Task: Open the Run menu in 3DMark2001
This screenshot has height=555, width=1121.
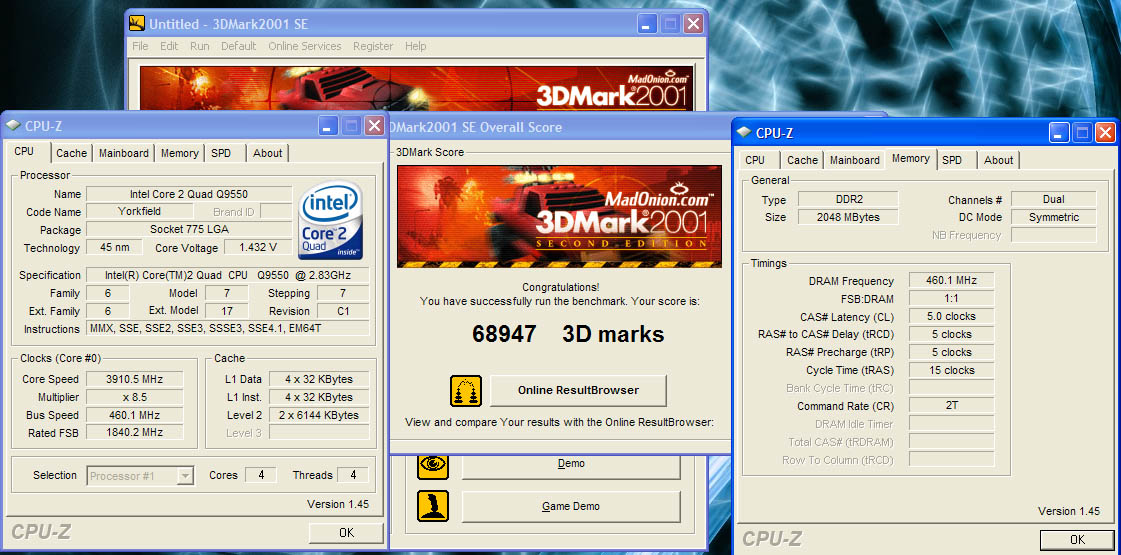Action: pyautogui.click(x=199, y=46)
